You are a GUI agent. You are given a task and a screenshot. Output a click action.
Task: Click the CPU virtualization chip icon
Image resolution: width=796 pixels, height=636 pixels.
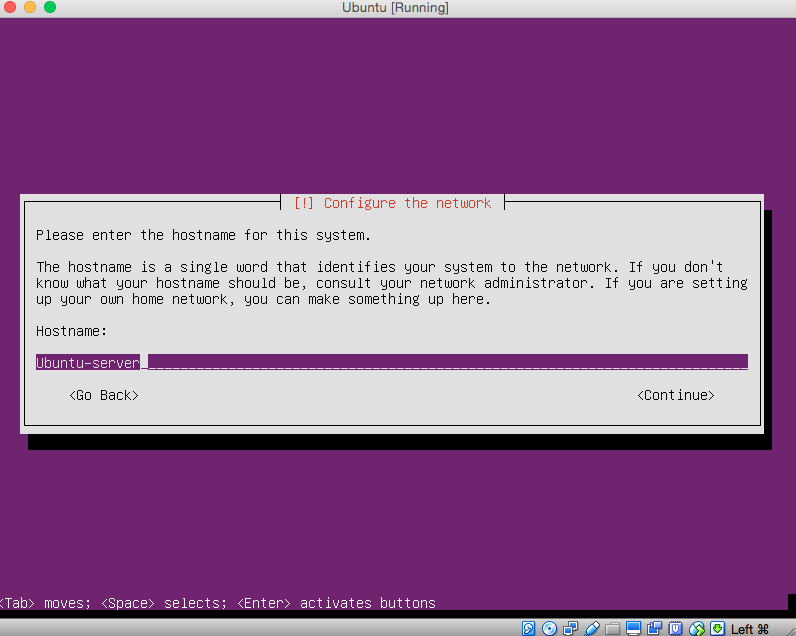[x=676, y=628]
